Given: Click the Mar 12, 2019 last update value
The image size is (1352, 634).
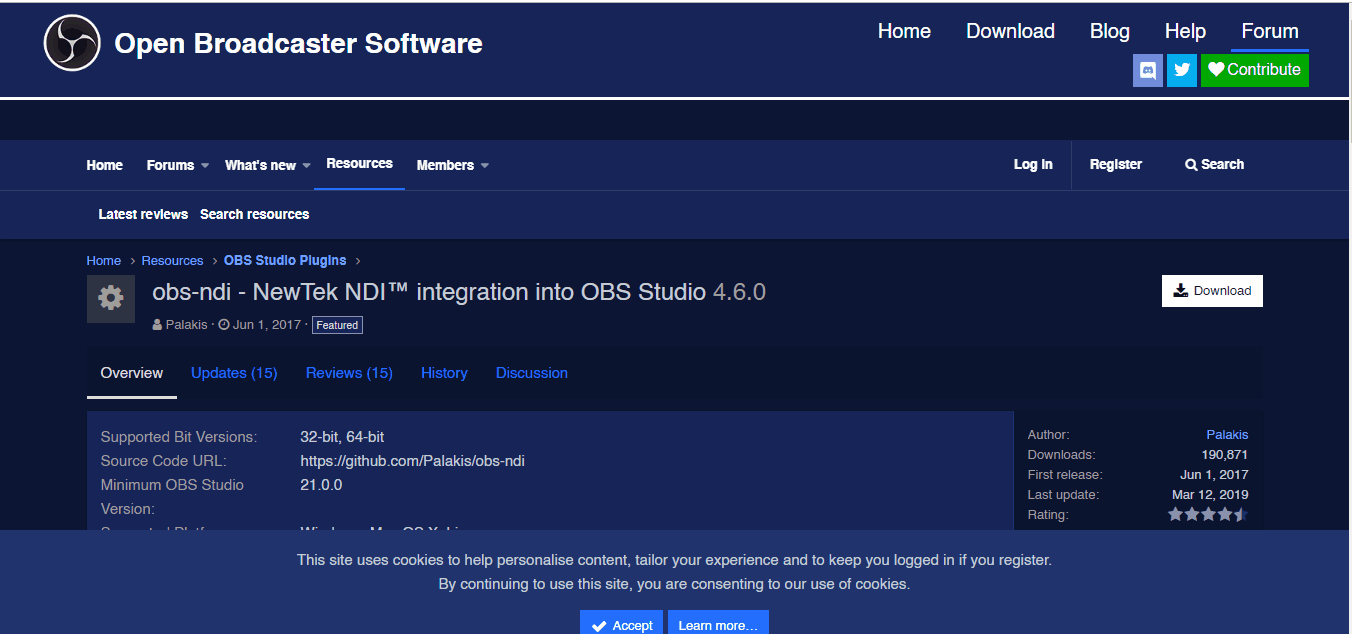Looking at the screenshot, I should [x=1210, y=495].
